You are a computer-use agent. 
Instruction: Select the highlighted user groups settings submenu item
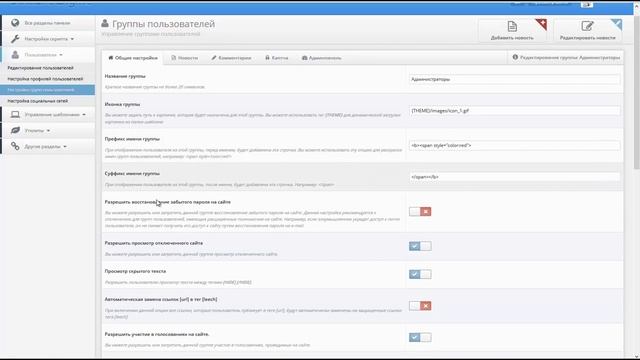click(x=47, y=90)
